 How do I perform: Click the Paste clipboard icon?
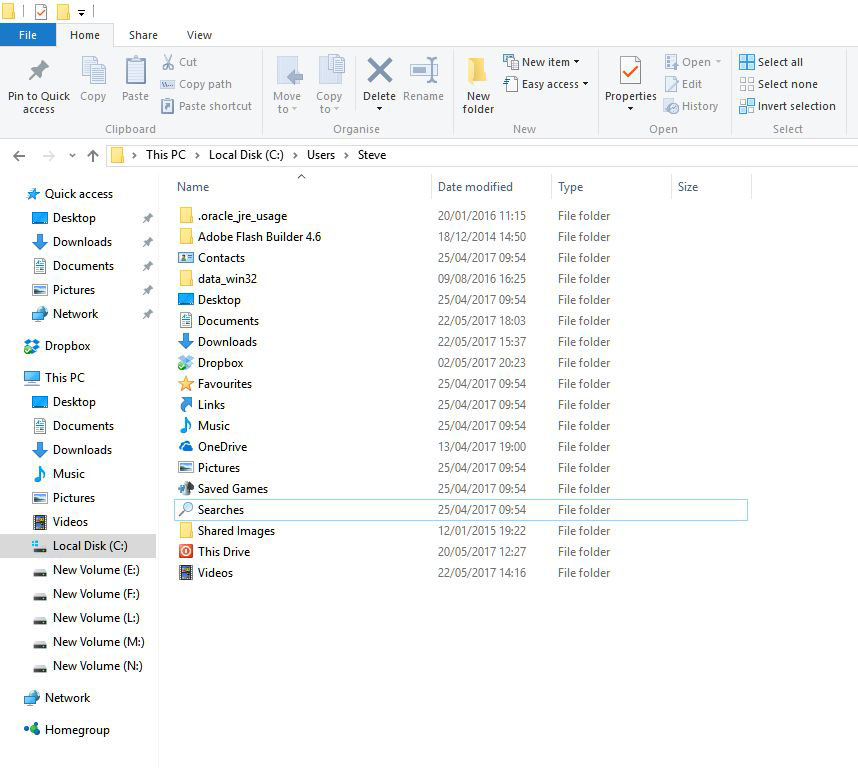click(x=135, y=71)
